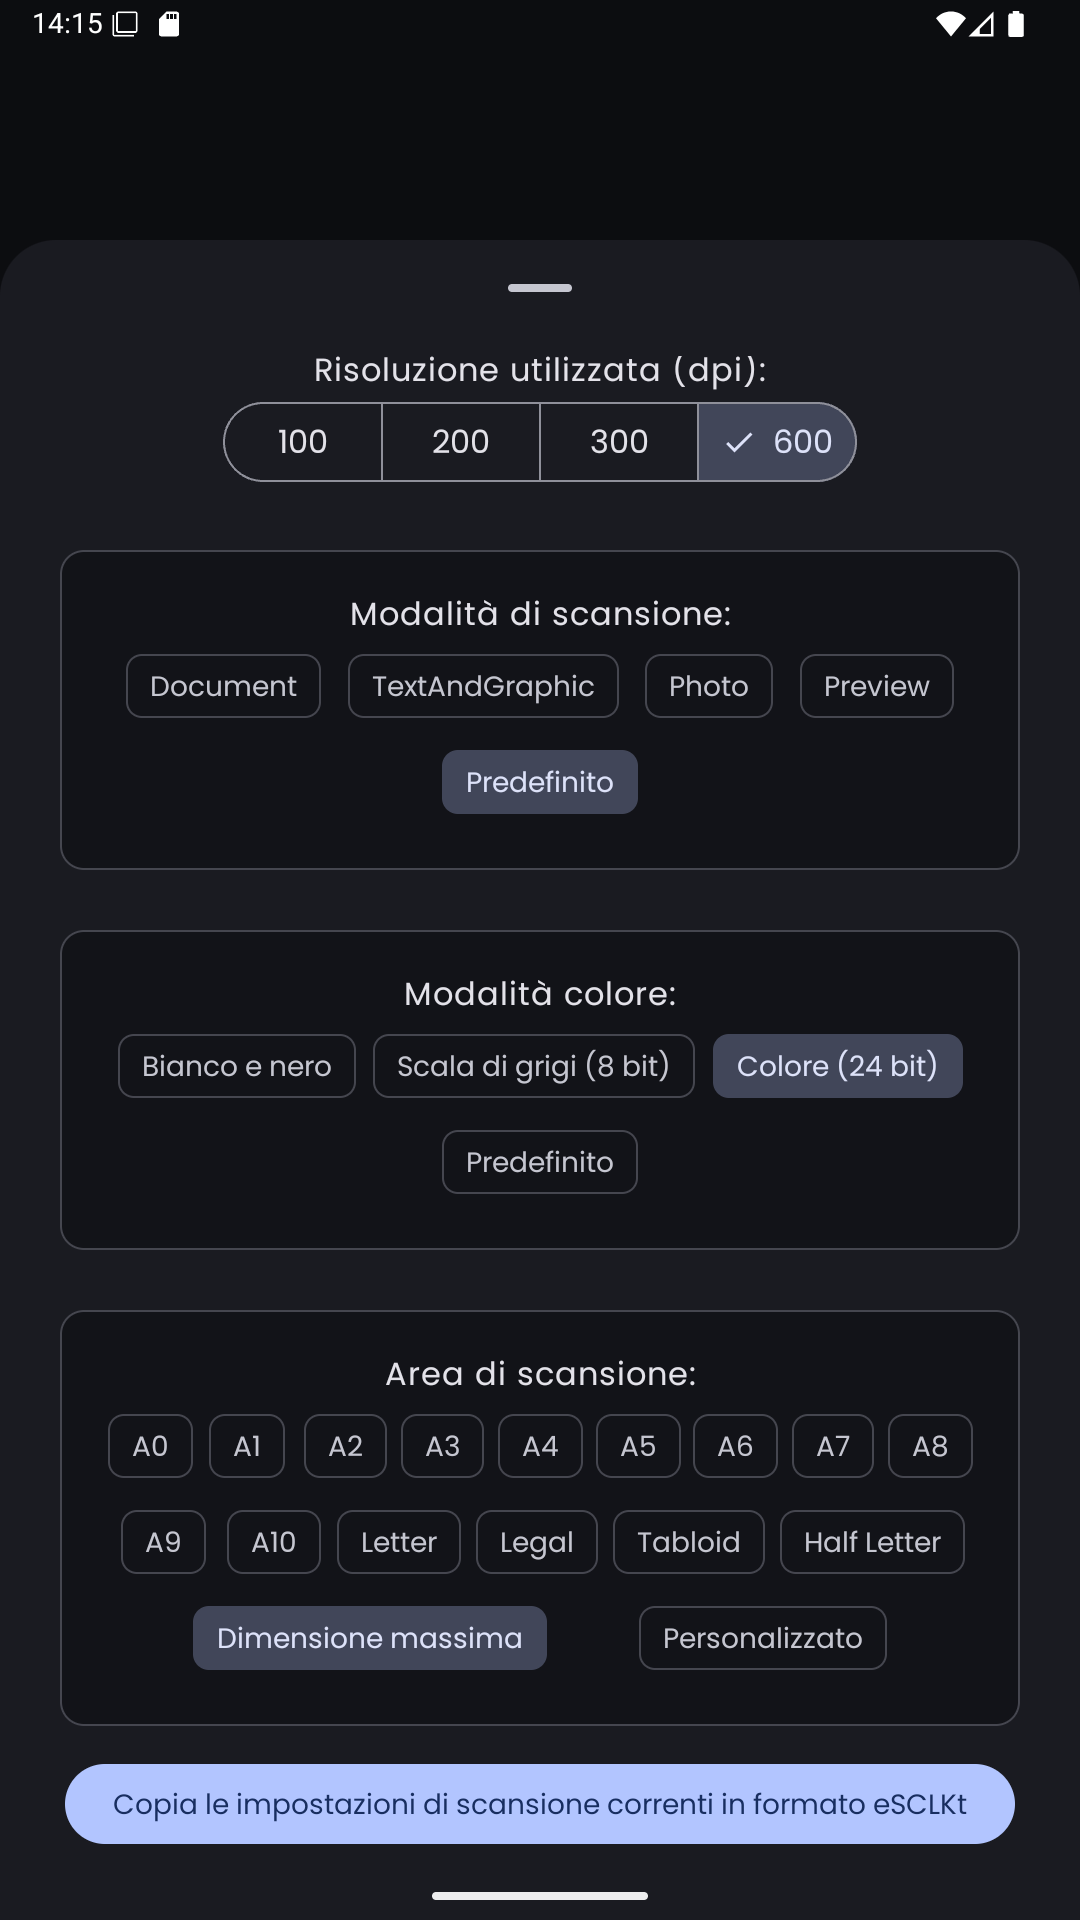This screenshot has width=1080, height=1920.
Task: Switch to Preview scan mode
Action: [876, 686]
